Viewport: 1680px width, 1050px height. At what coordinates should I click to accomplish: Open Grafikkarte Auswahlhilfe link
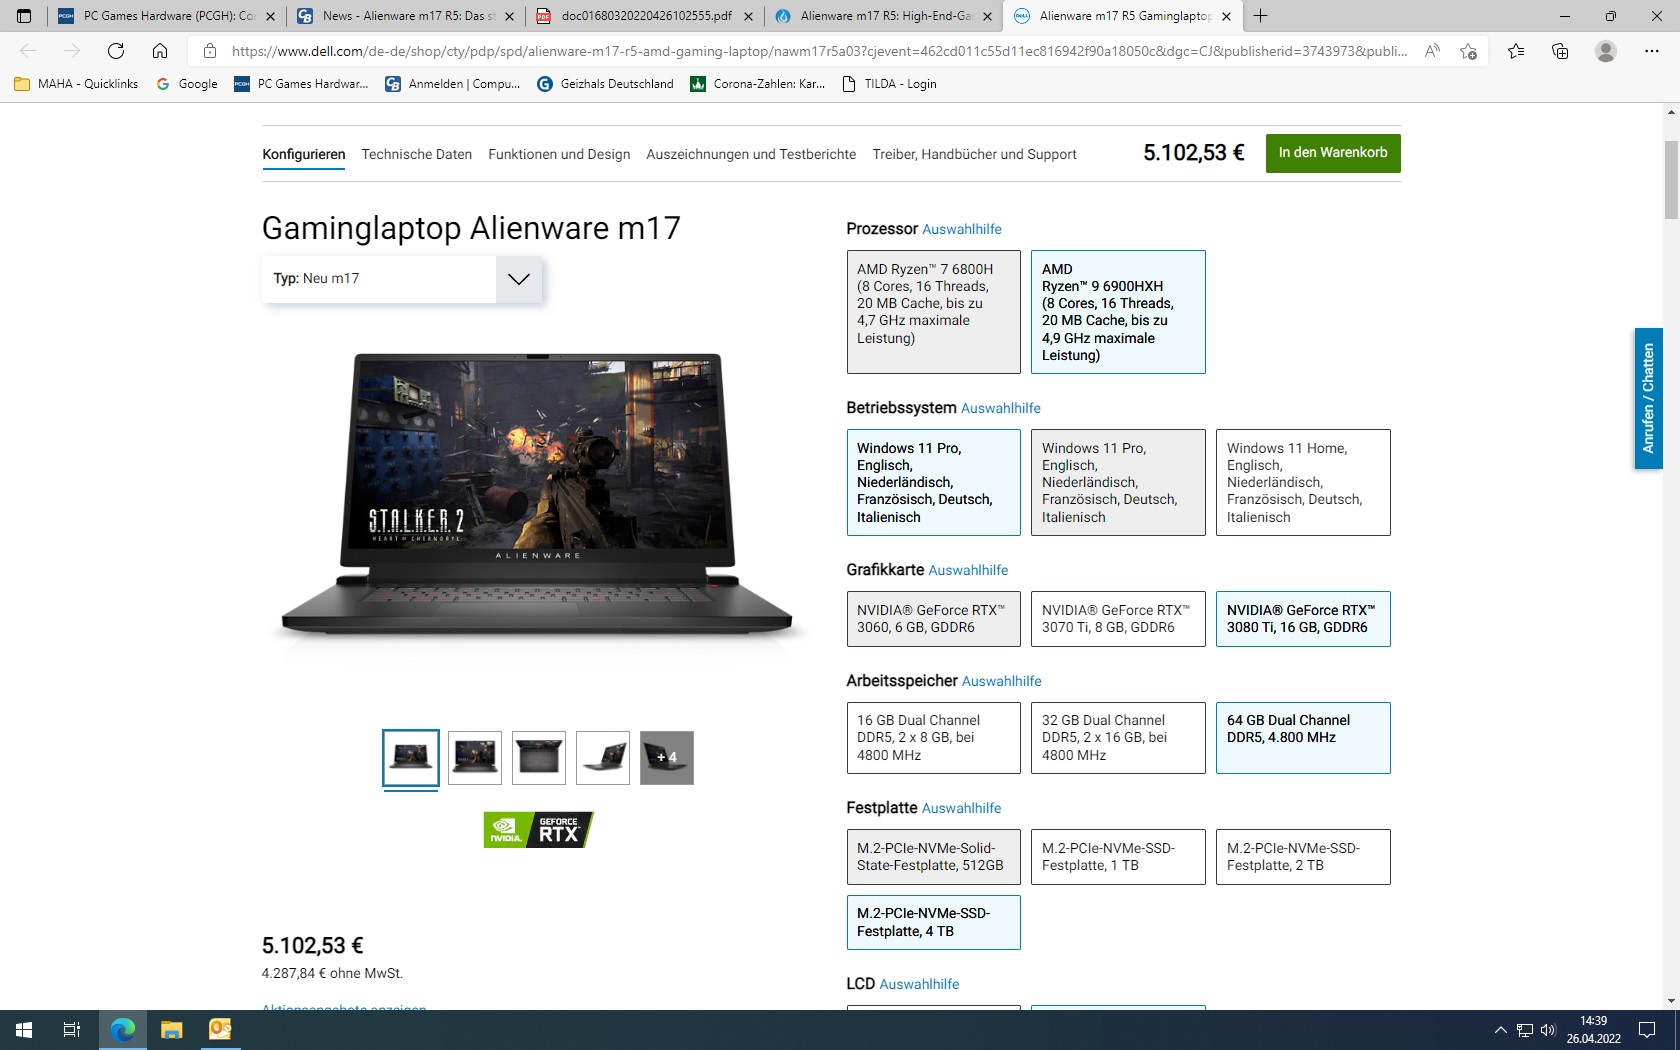tap(968, 570)
